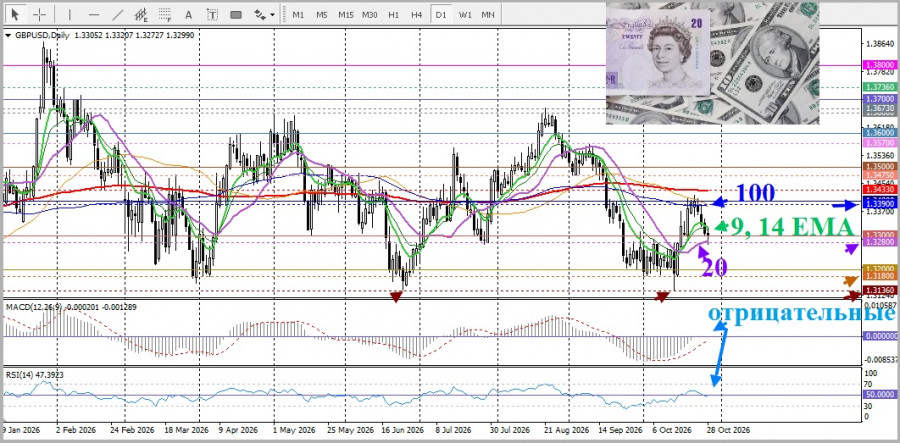
Task: Switch chart to H1 timeframe
Action: (x=393, y=14)
